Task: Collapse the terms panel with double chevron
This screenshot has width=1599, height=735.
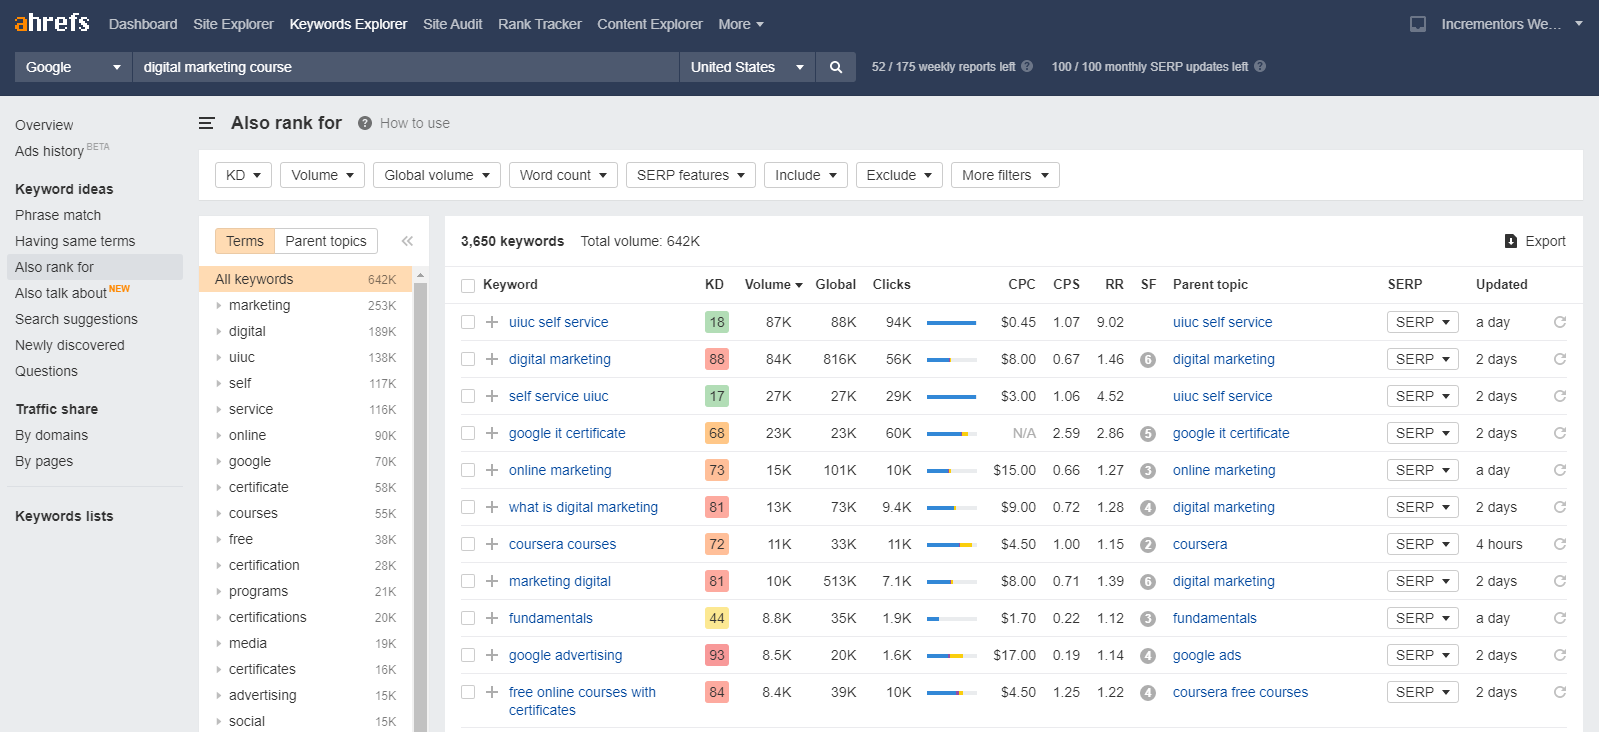Action: [x=407, y=241]
